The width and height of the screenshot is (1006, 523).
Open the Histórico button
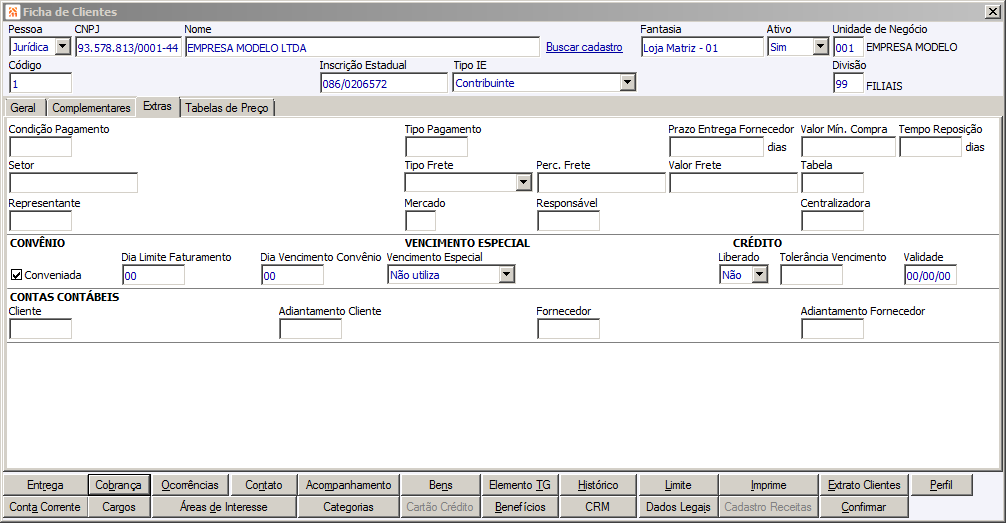[598, 485]
